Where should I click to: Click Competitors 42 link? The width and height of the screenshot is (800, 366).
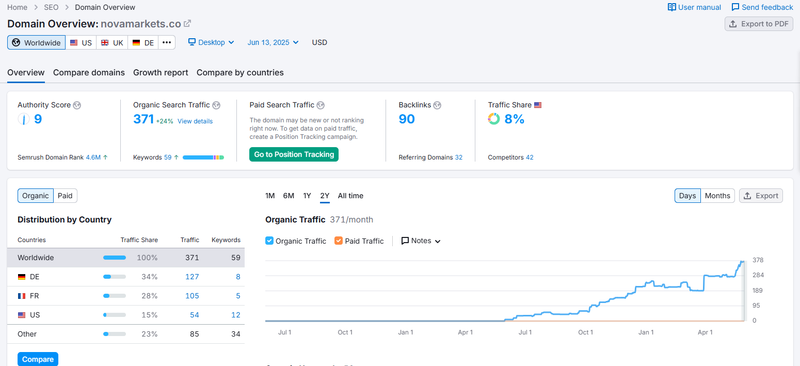click(x=530, y=158)
